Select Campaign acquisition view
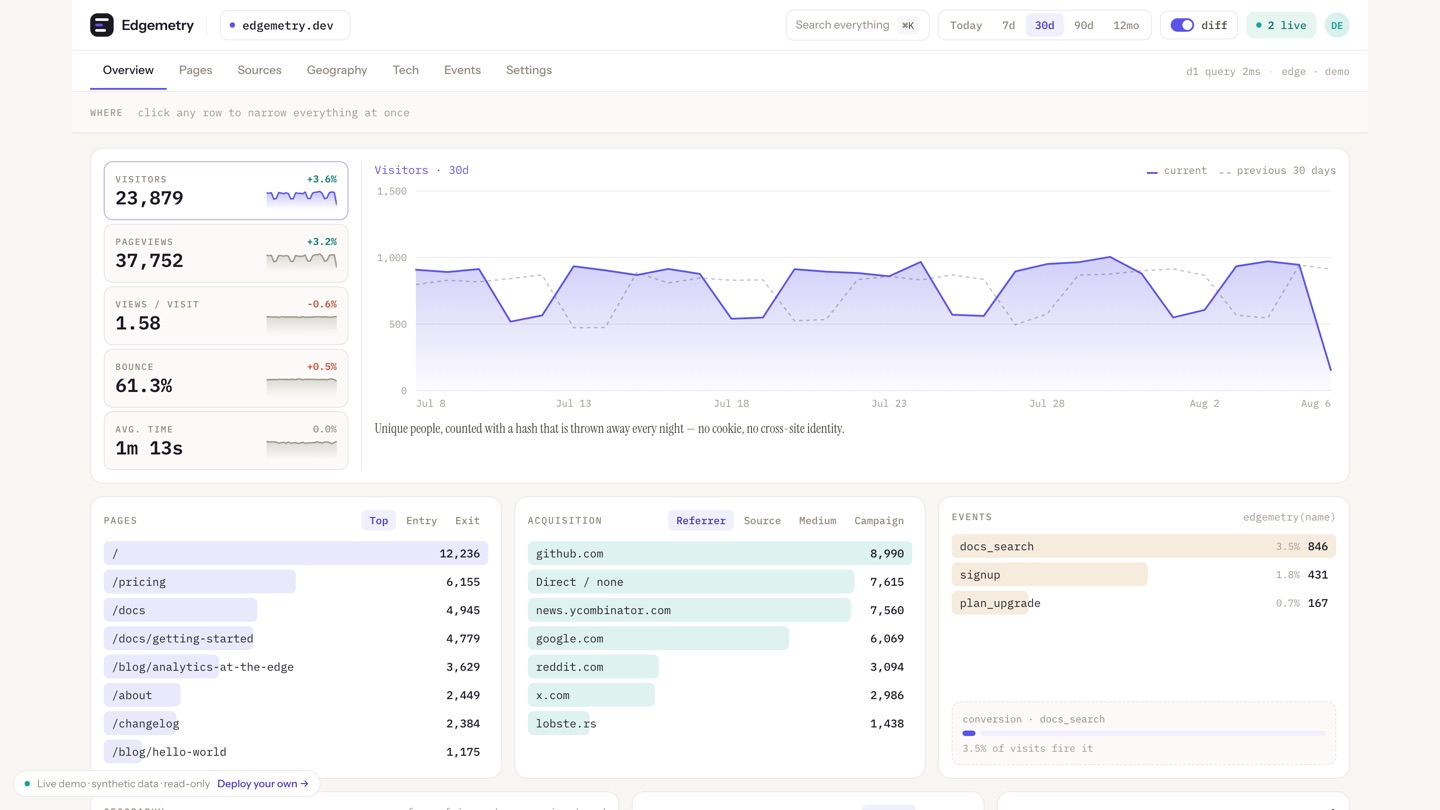This screenshot has height=810, width=1440. 879,520
